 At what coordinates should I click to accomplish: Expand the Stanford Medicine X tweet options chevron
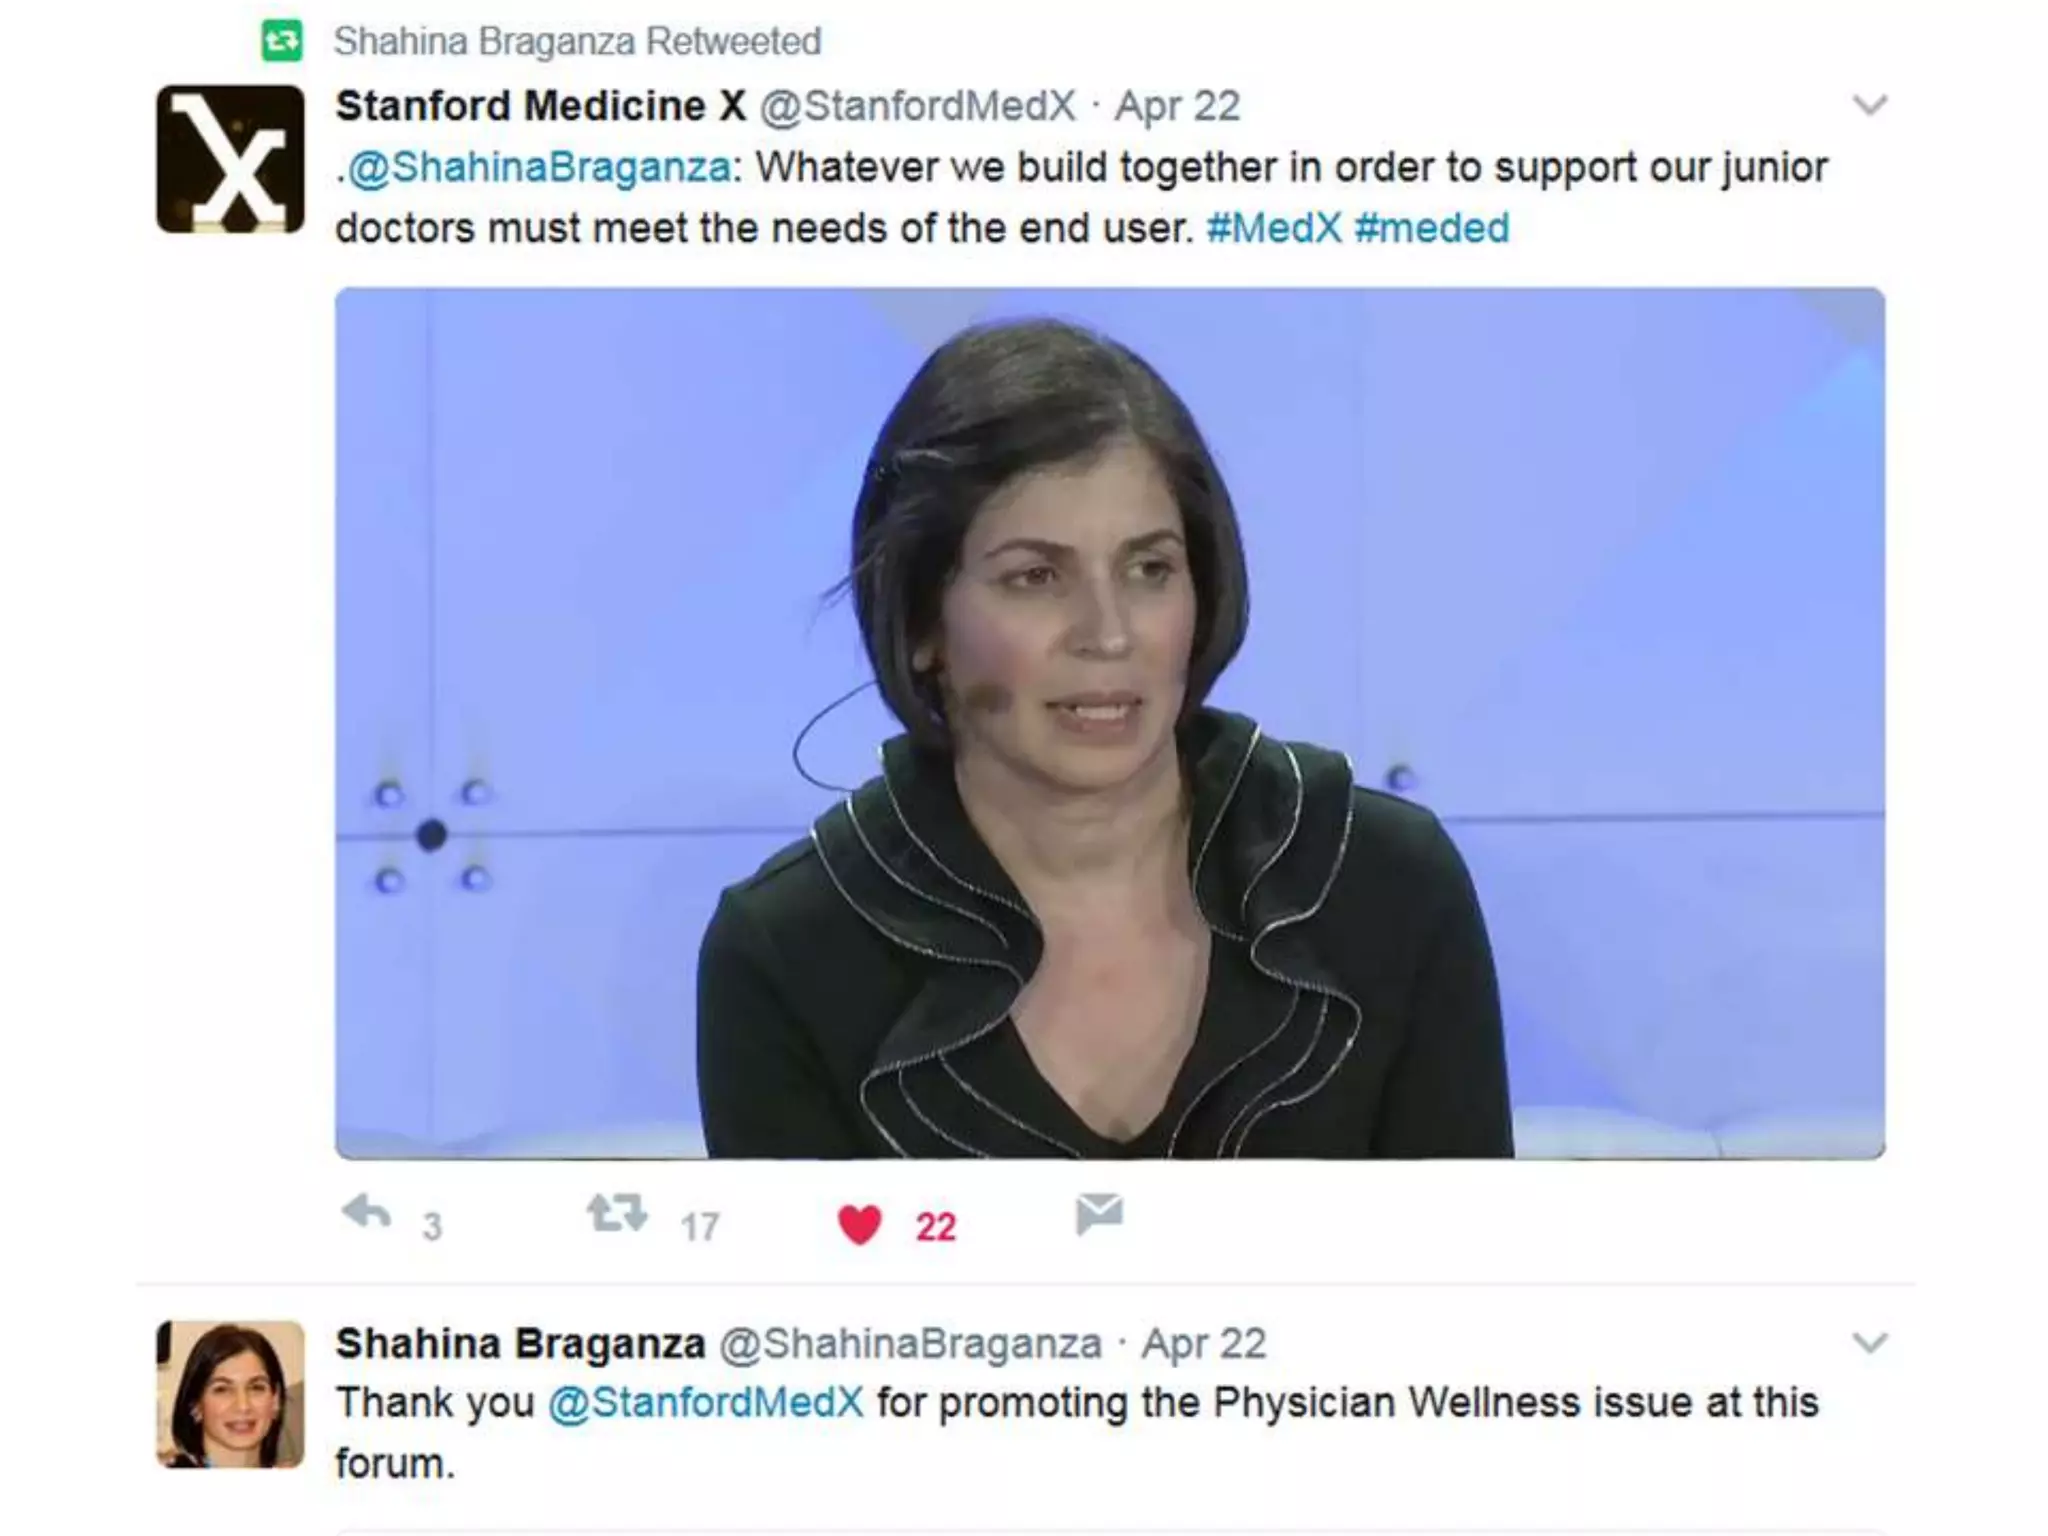(1869, 105)
